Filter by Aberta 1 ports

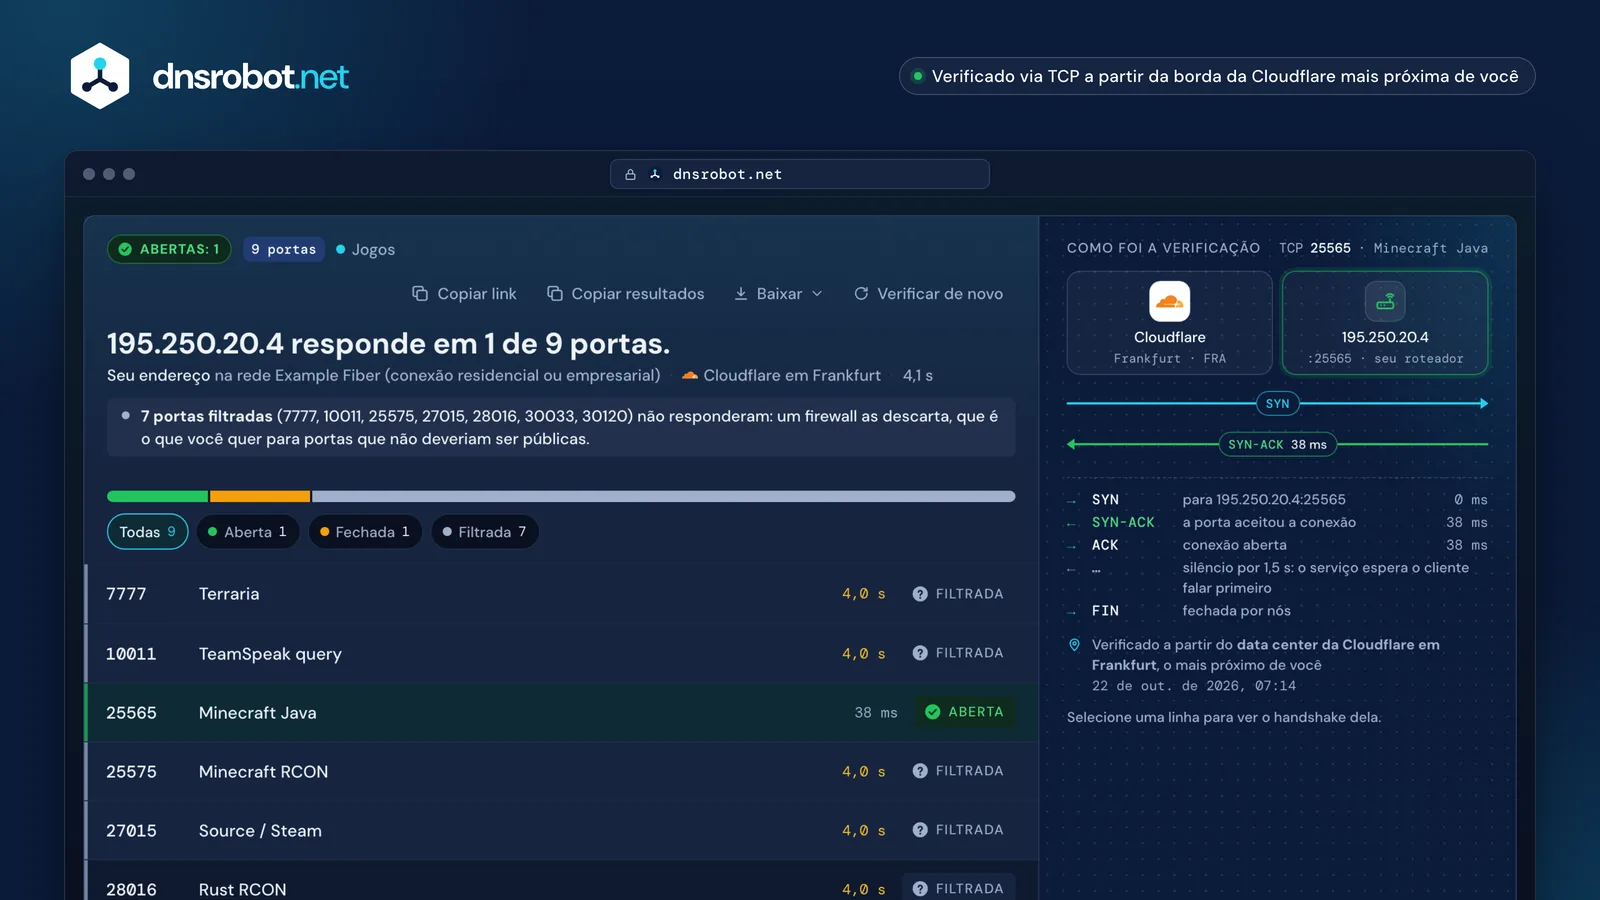pyautogui.click(x=247, y=532)
